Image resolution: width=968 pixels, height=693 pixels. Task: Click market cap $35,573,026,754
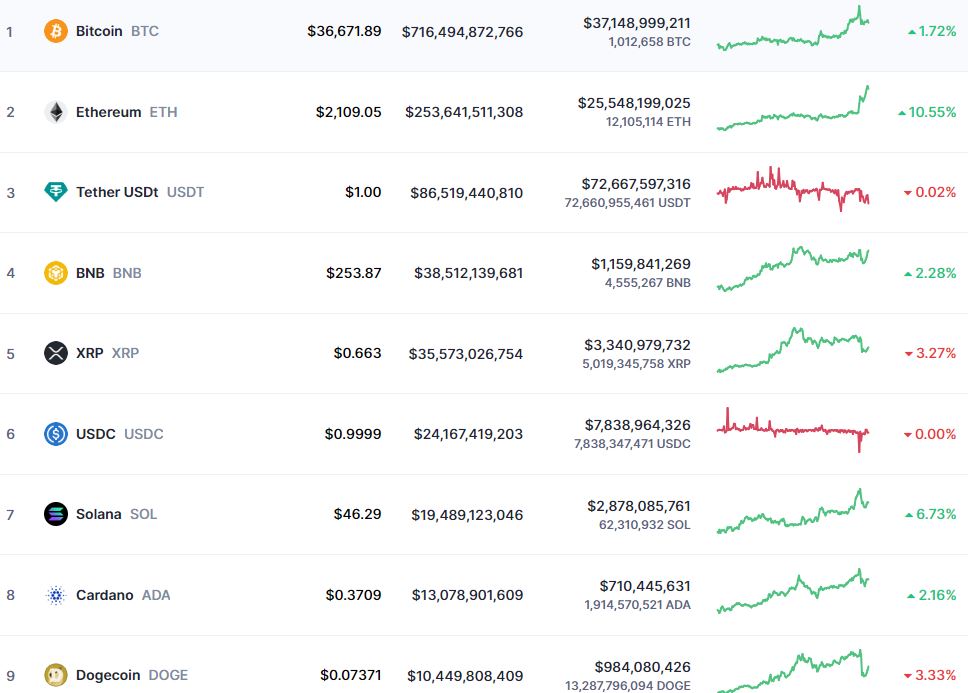pos(466,354)
